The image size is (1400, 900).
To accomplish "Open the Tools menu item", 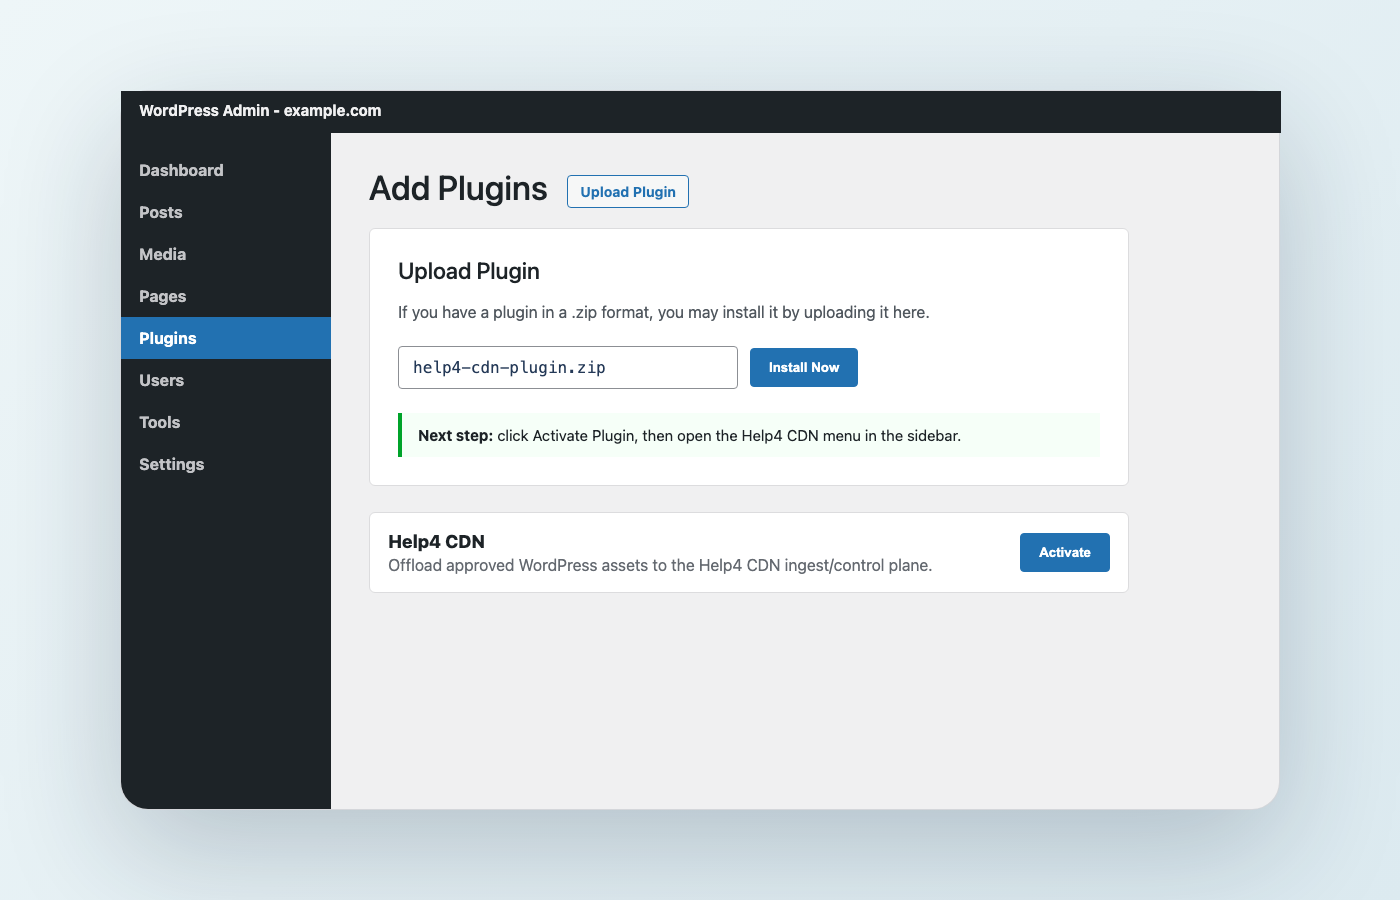I will pos(226,422).
